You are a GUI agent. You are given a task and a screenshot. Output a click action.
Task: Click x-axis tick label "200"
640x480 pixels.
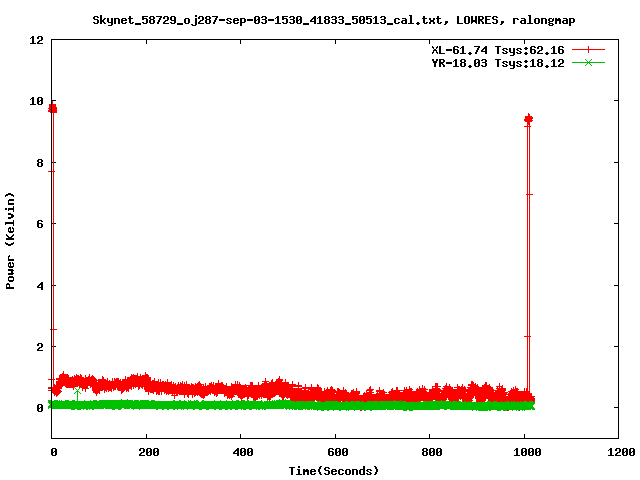point(149,452)
